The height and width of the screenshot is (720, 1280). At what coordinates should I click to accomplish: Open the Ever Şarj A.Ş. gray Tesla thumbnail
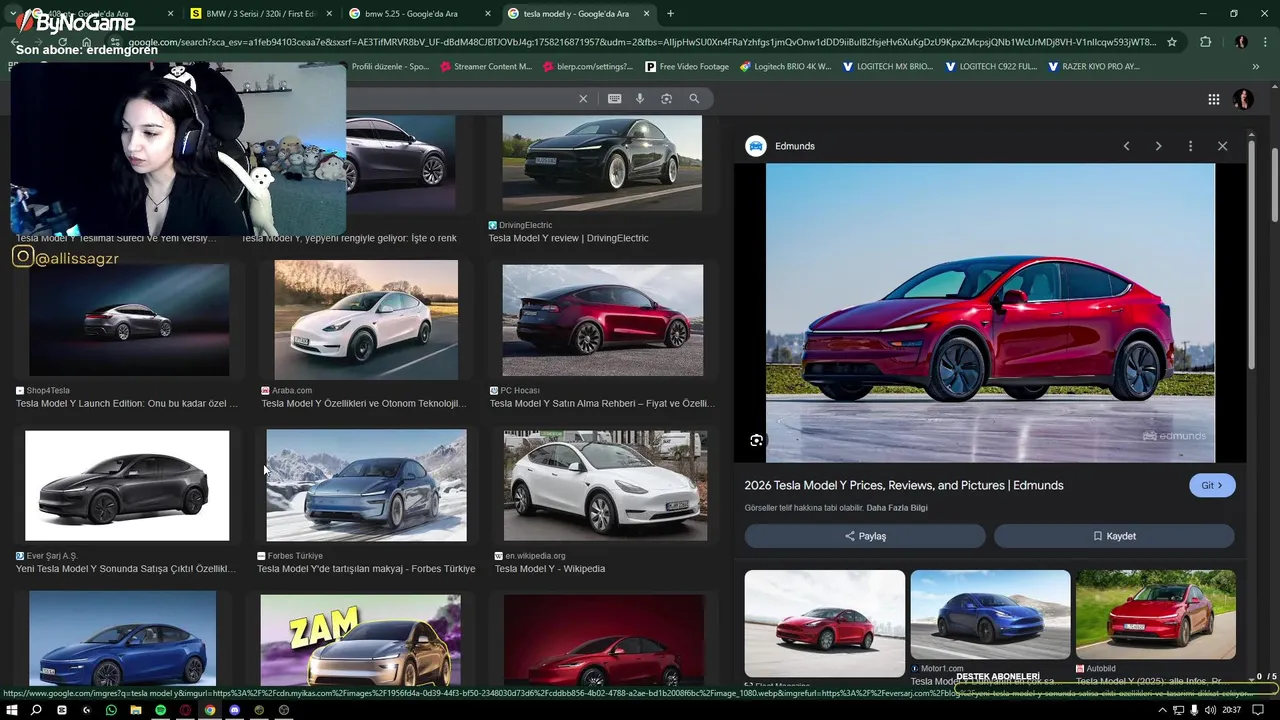(127, 486)
